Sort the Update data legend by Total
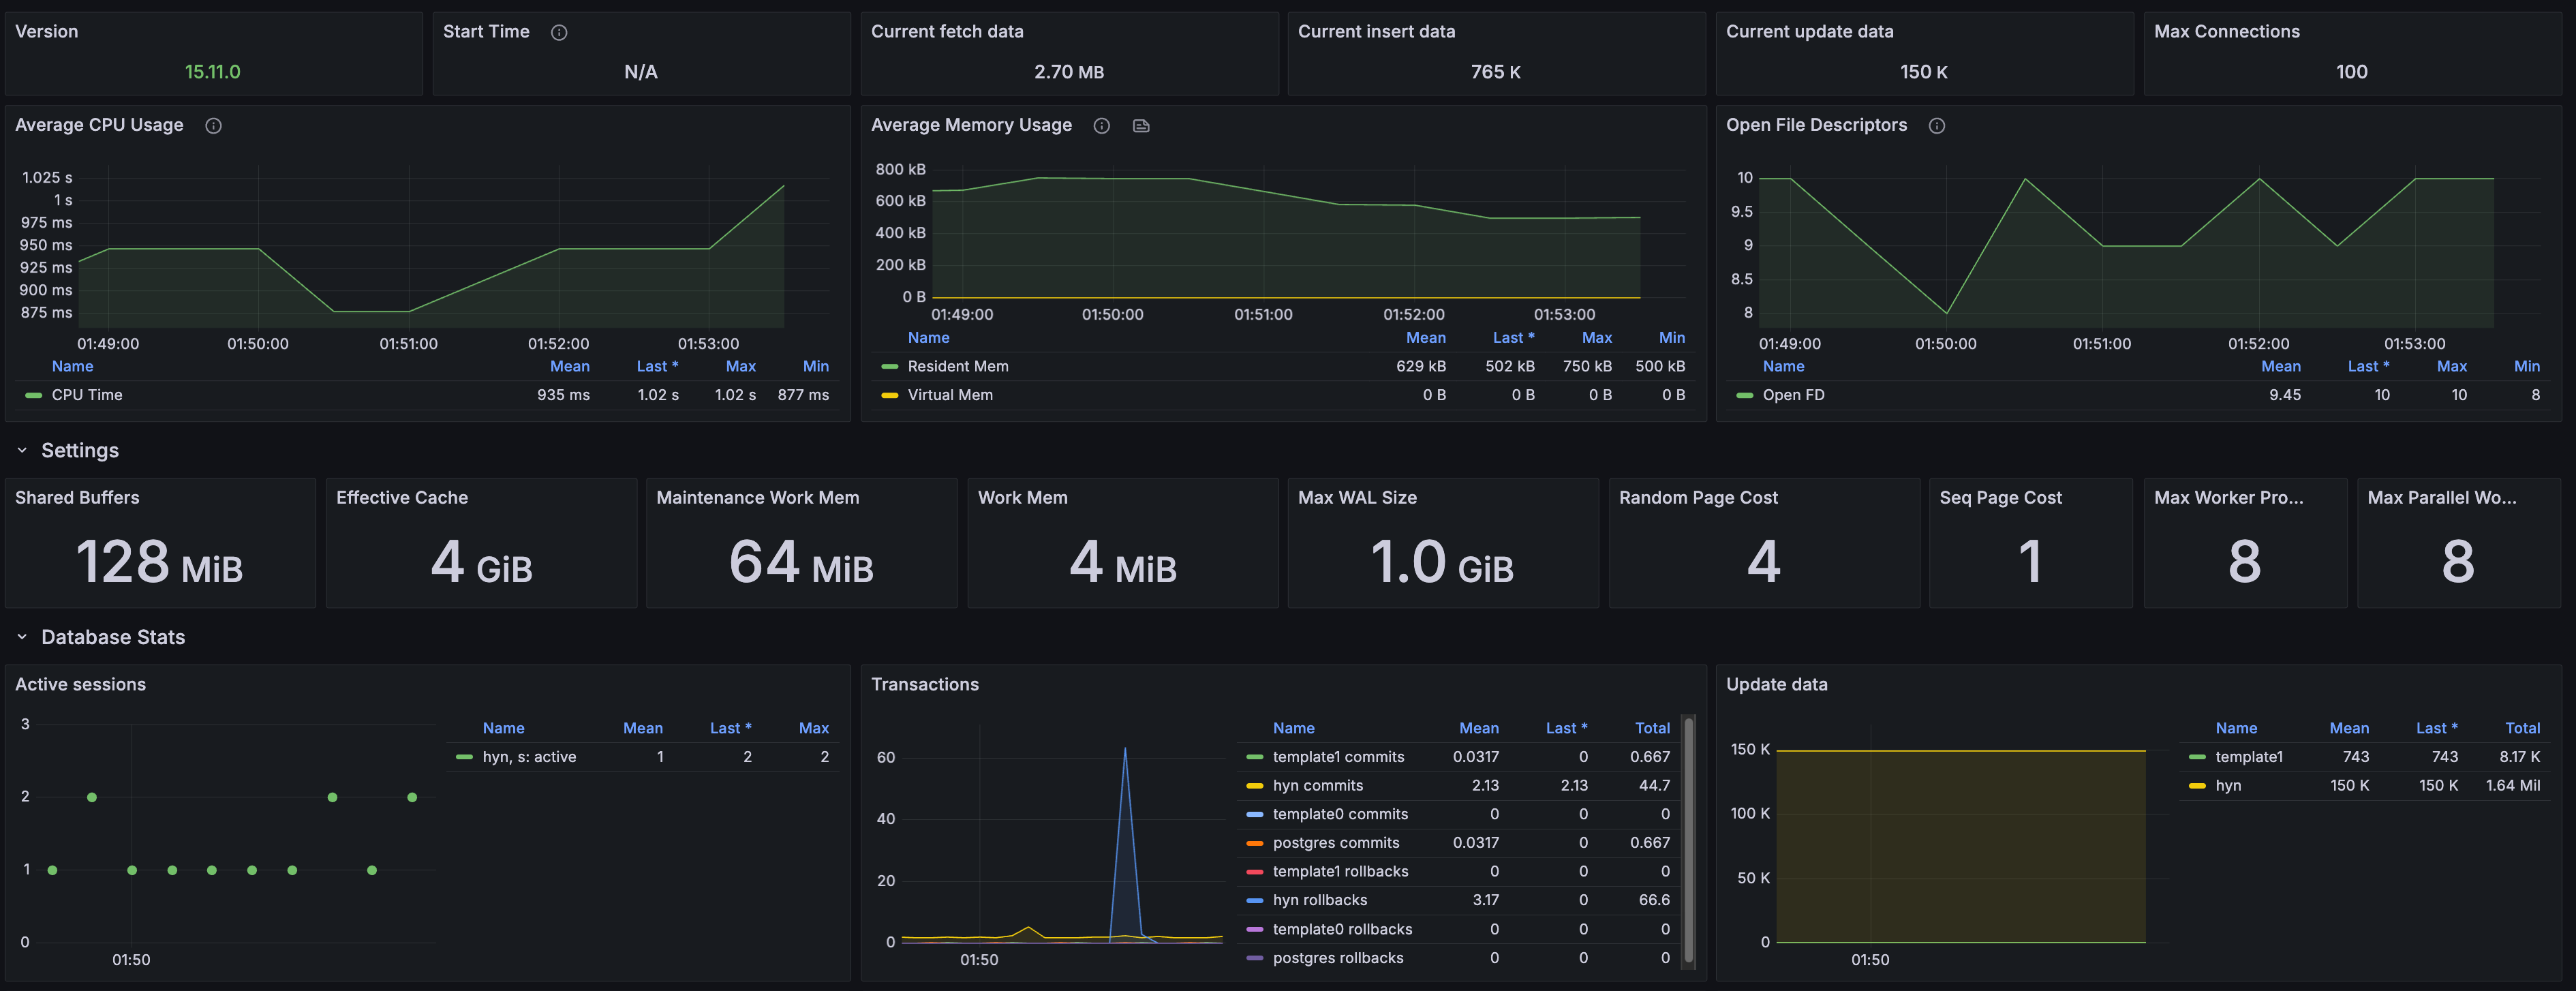 [x=2521, y=728]
